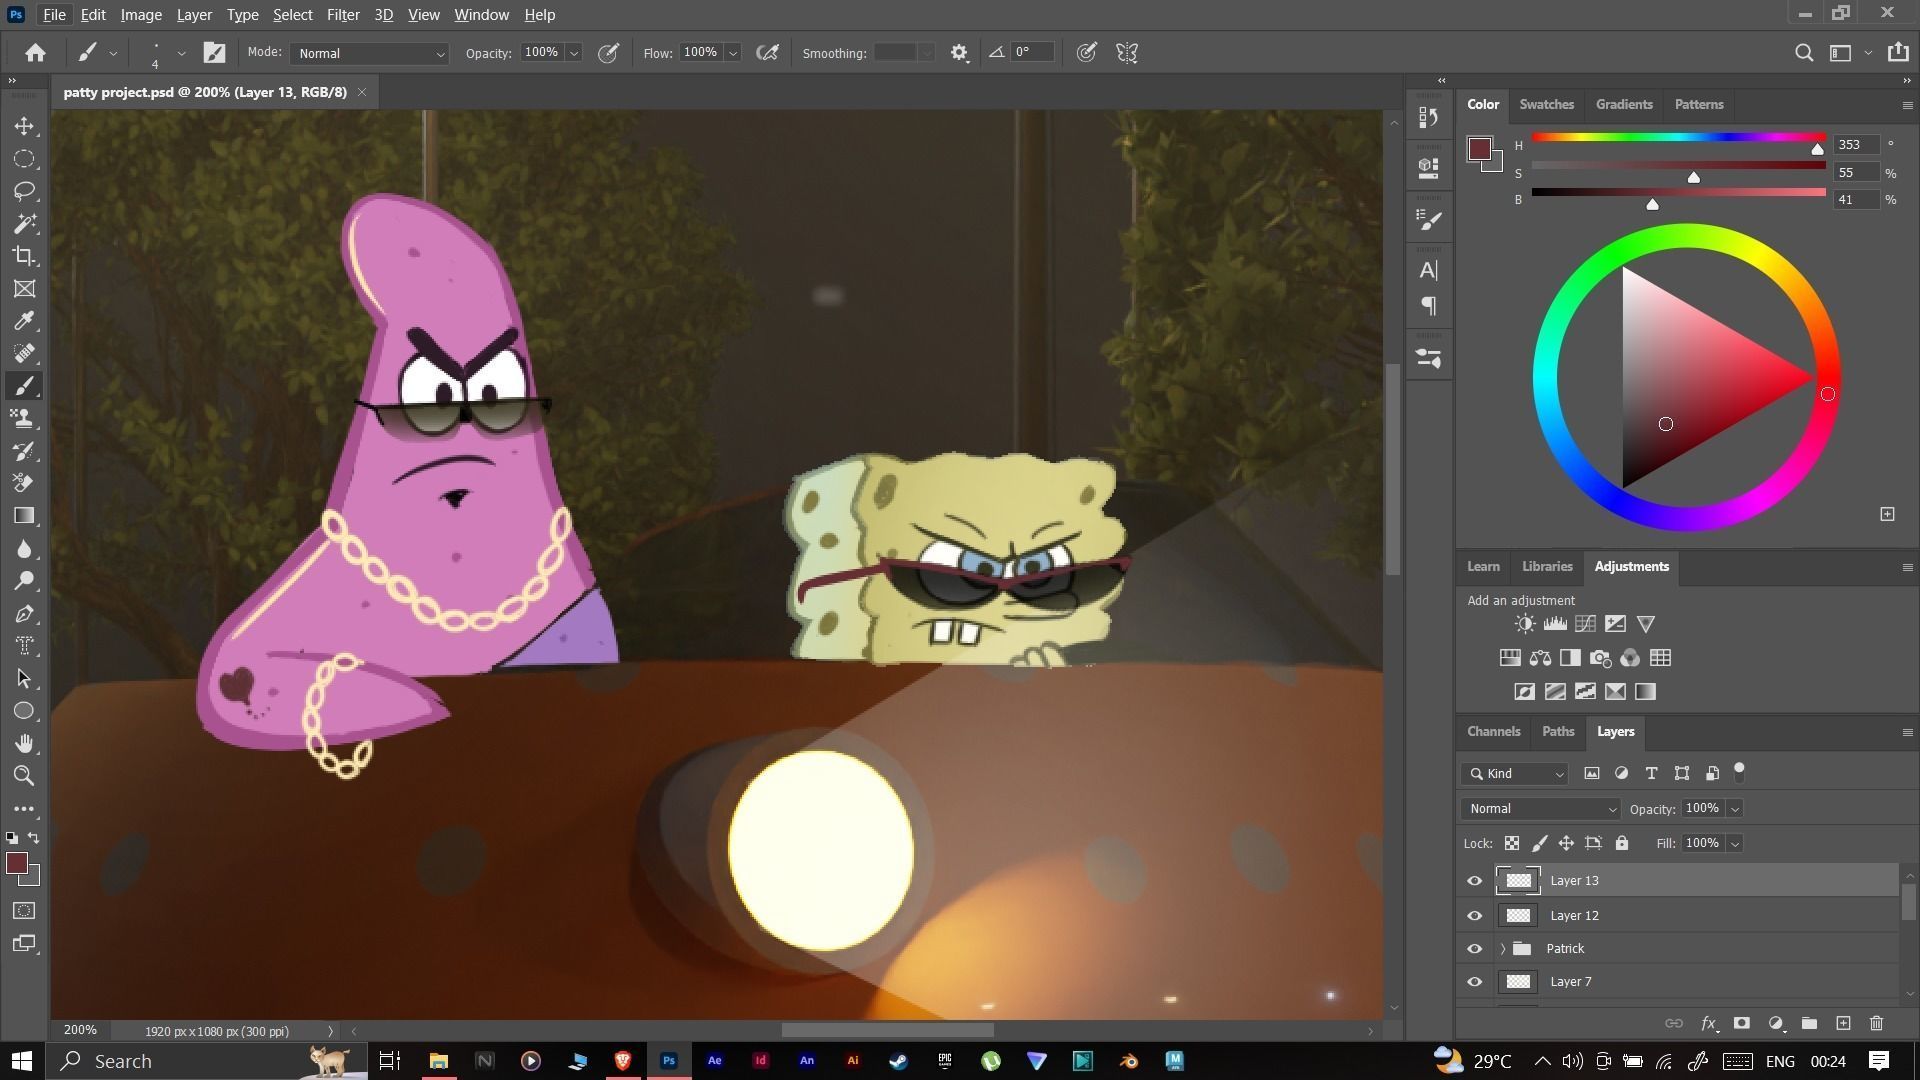Open Flow dropdown arrow
This screenshot has width=1920, height=1080.
point(733,53)
